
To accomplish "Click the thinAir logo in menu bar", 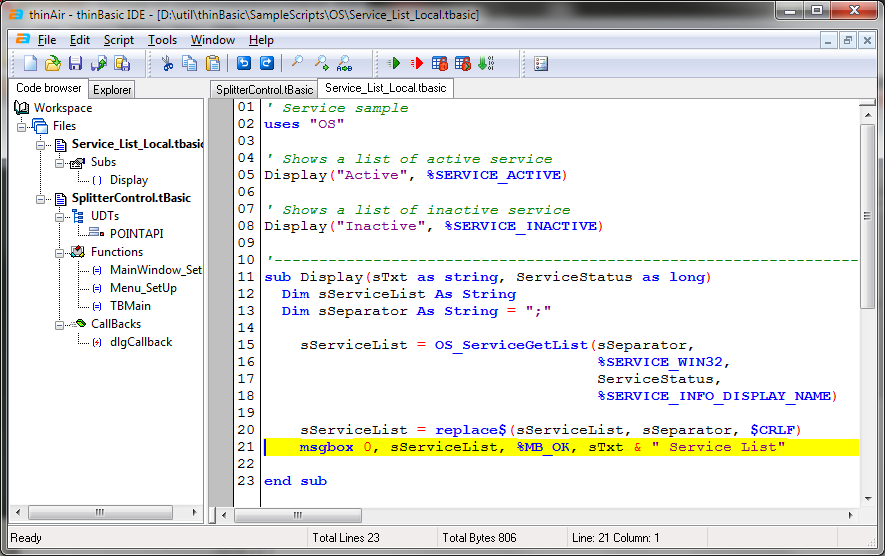I will [23, 39].
